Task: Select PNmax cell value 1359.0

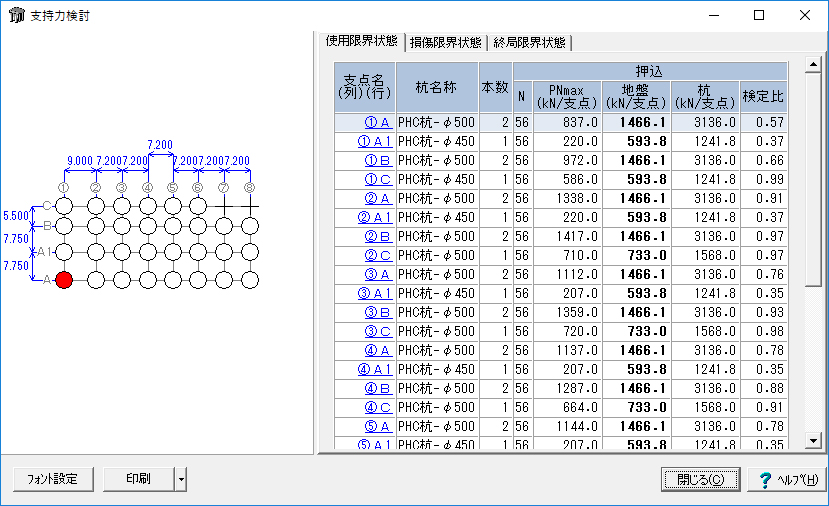Action: coord(567,313)
